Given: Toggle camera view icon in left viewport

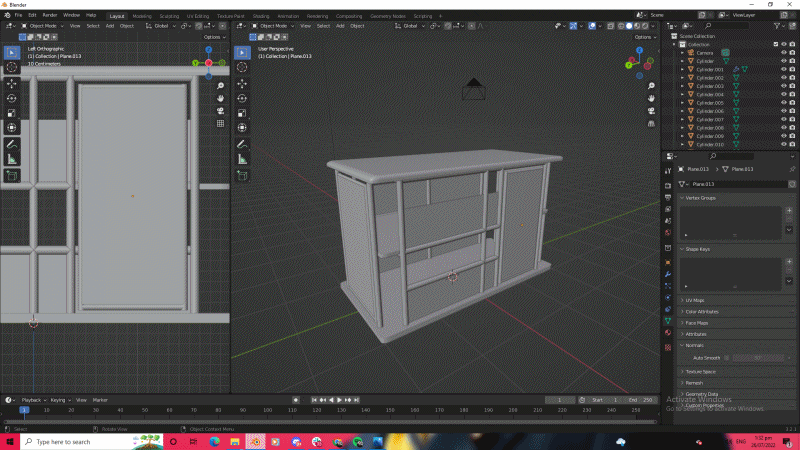Looking at the screenshot, I should (x=220, y=110).
